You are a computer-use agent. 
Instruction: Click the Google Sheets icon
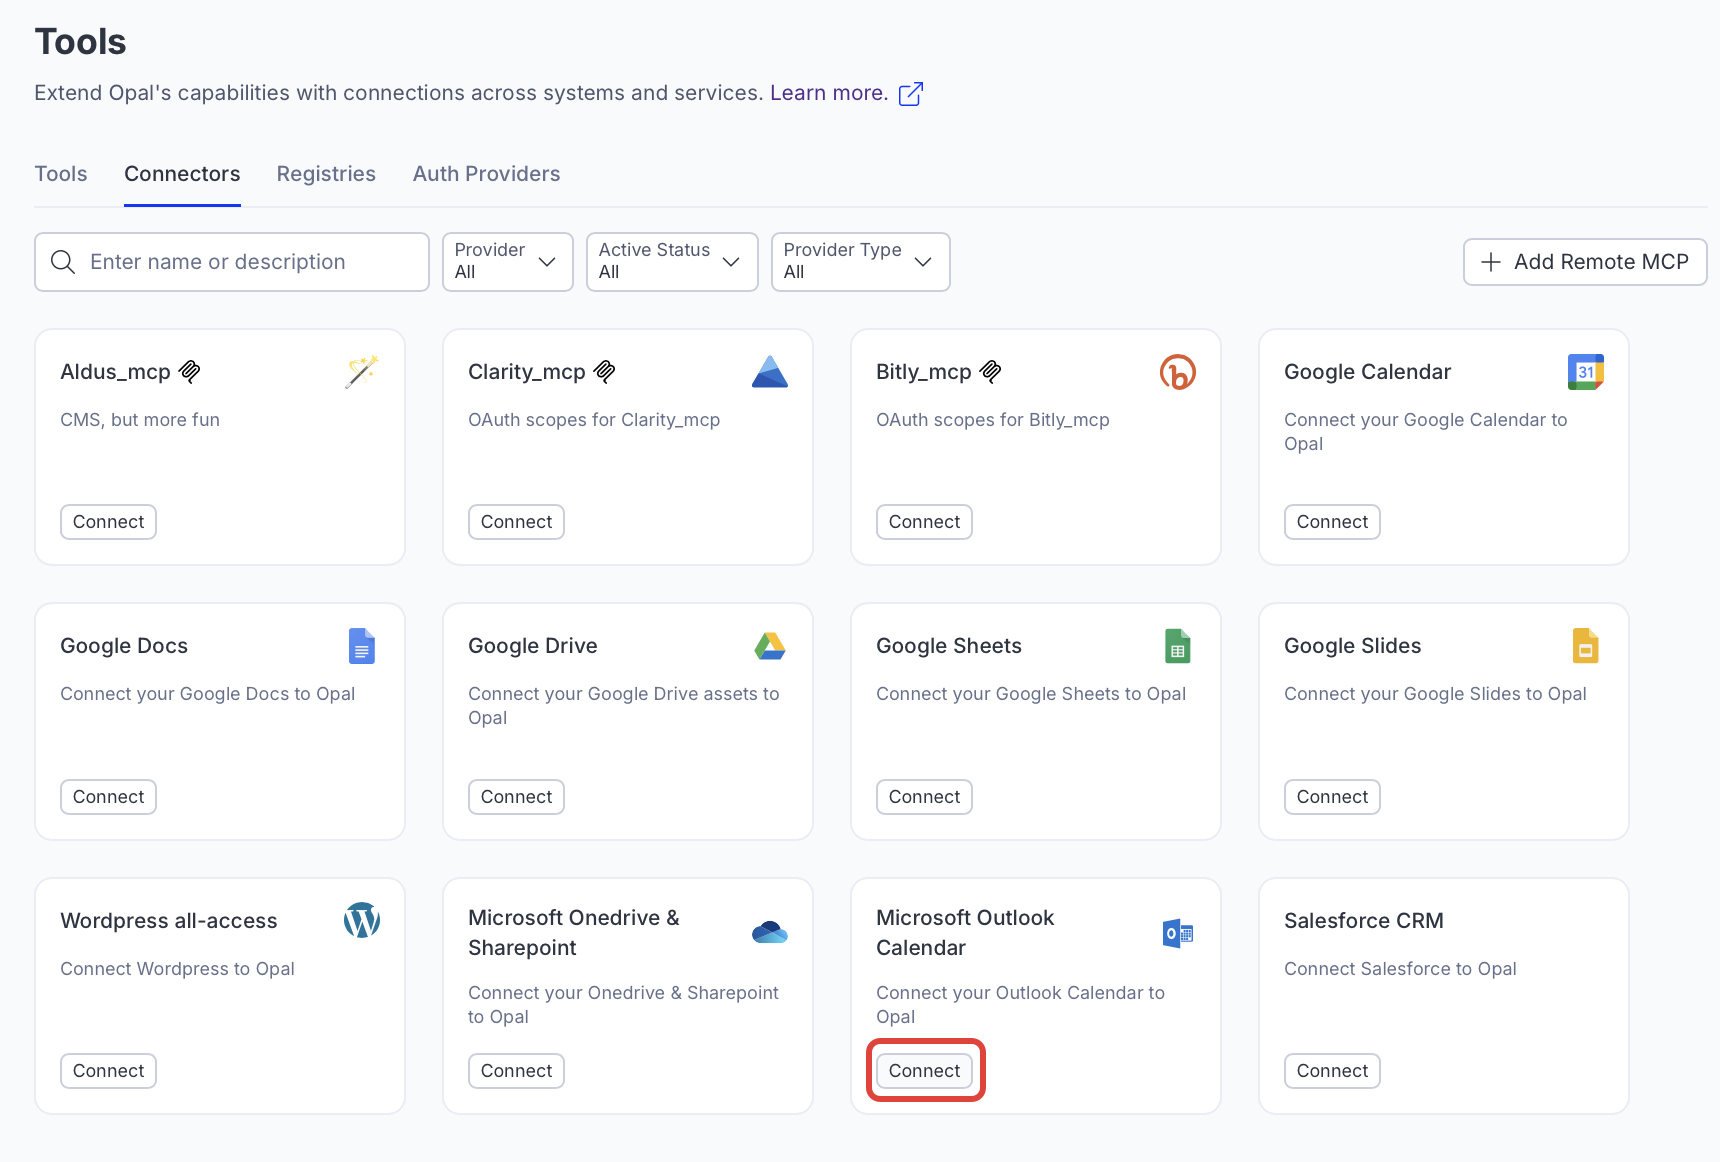pos(1177,647)
